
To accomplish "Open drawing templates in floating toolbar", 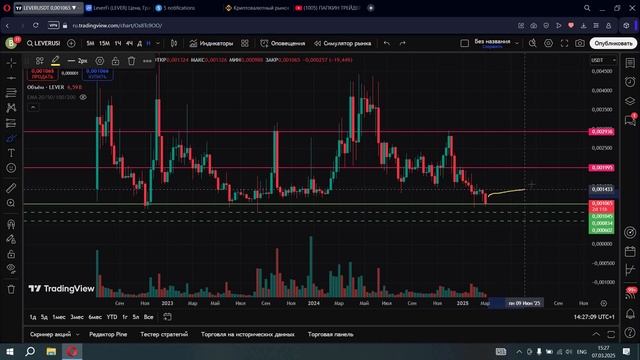I will click(x=40, y=61).
